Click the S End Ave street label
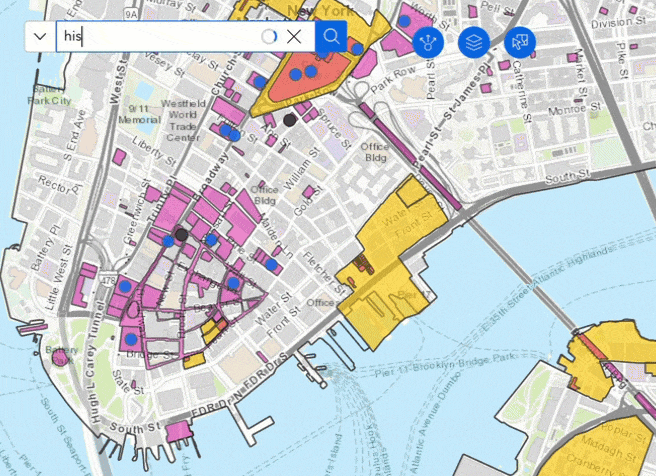This screenshot has height=476, width=656. click(74, 136)
